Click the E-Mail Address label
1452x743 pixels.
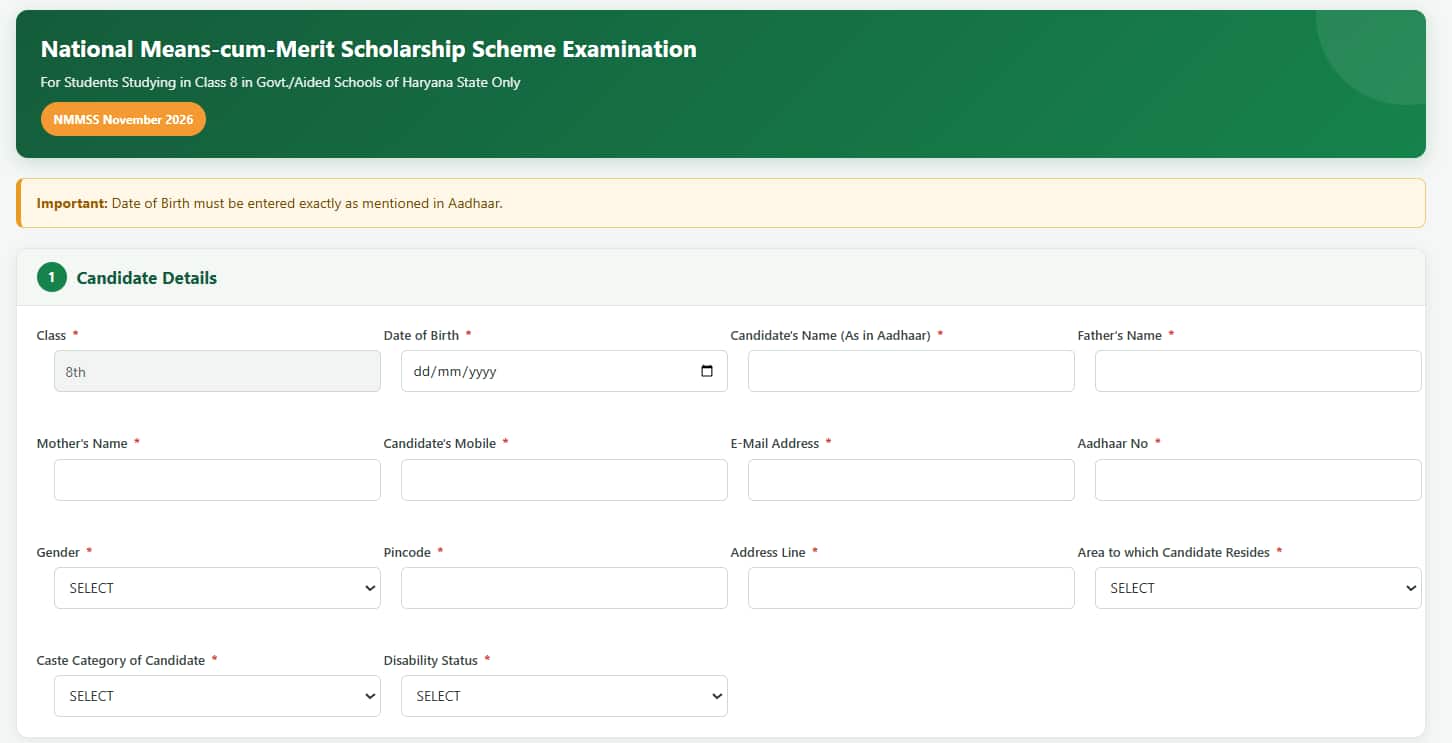click(x=775, y=443)
